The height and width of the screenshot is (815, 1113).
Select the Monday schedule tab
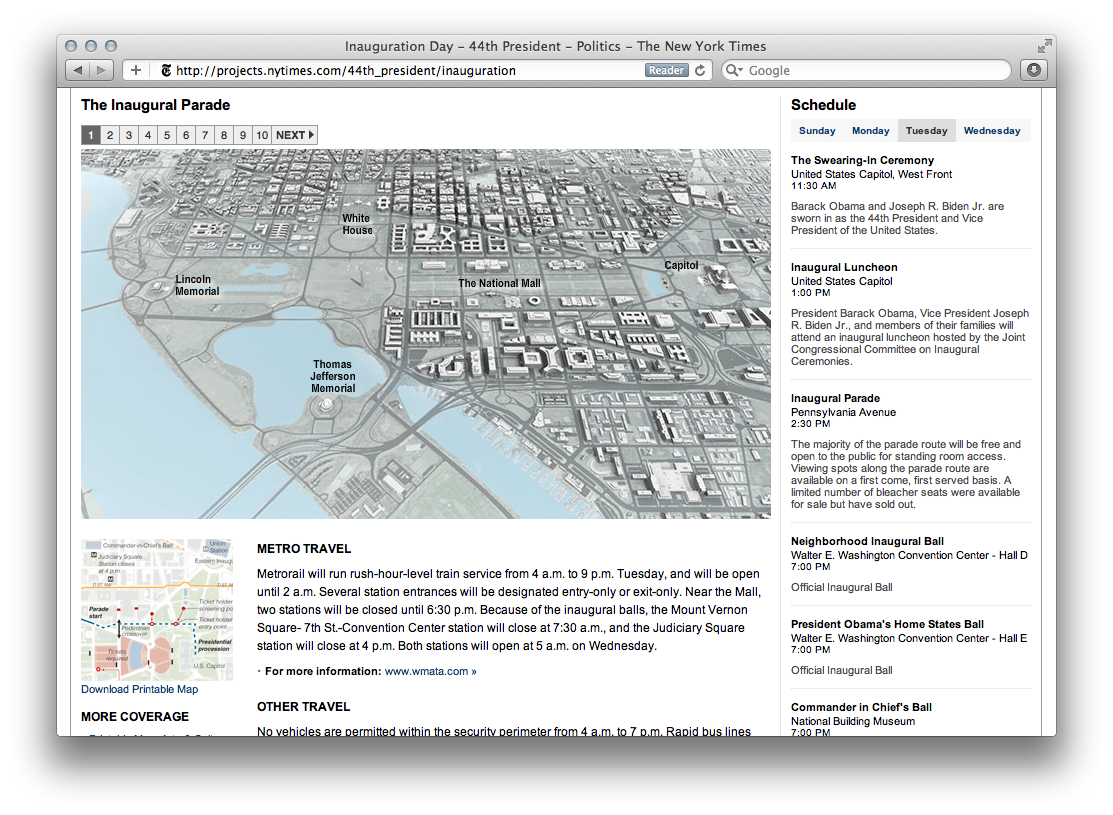tap(870, 131)
